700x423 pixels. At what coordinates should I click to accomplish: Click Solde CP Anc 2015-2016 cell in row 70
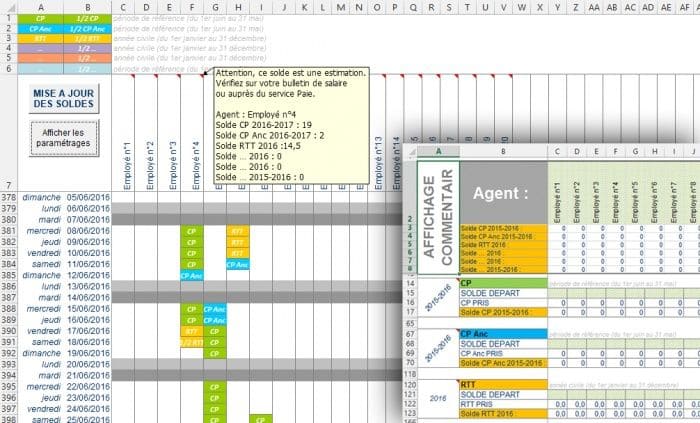coord(504,363)
